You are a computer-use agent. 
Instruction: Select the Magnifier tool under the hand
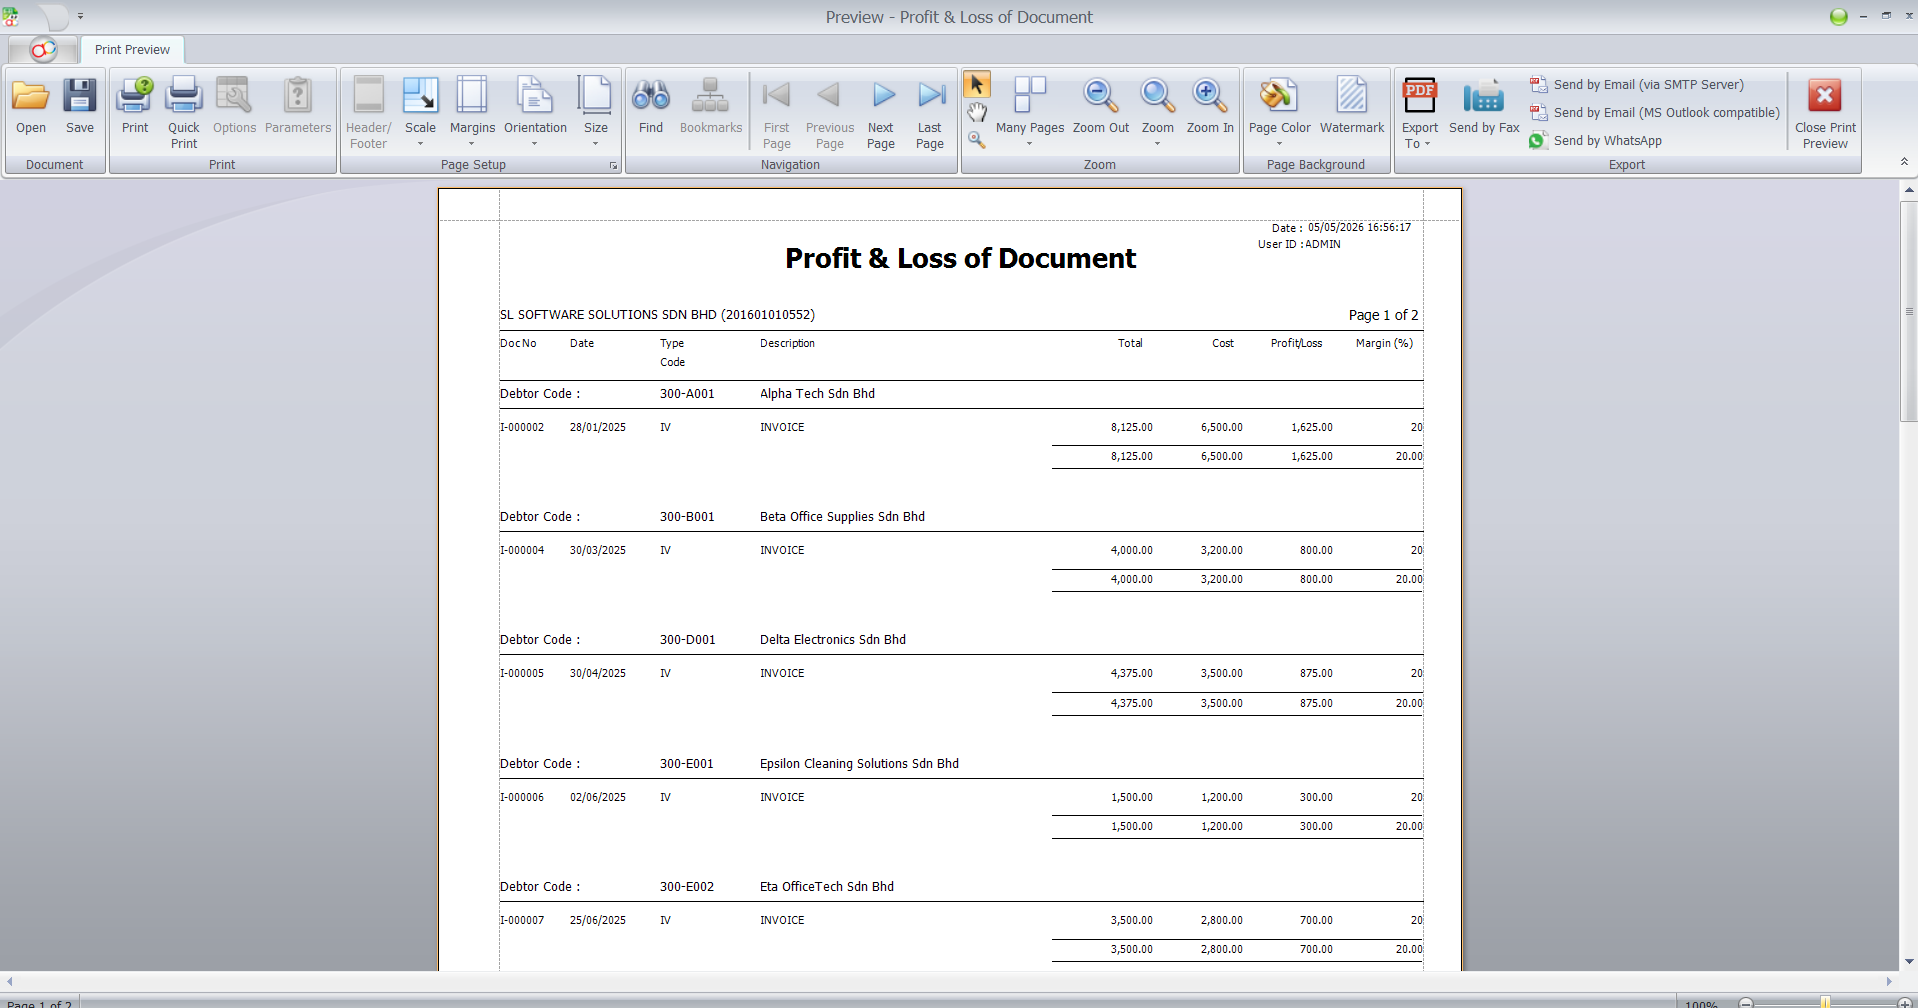tap(977, 140)
